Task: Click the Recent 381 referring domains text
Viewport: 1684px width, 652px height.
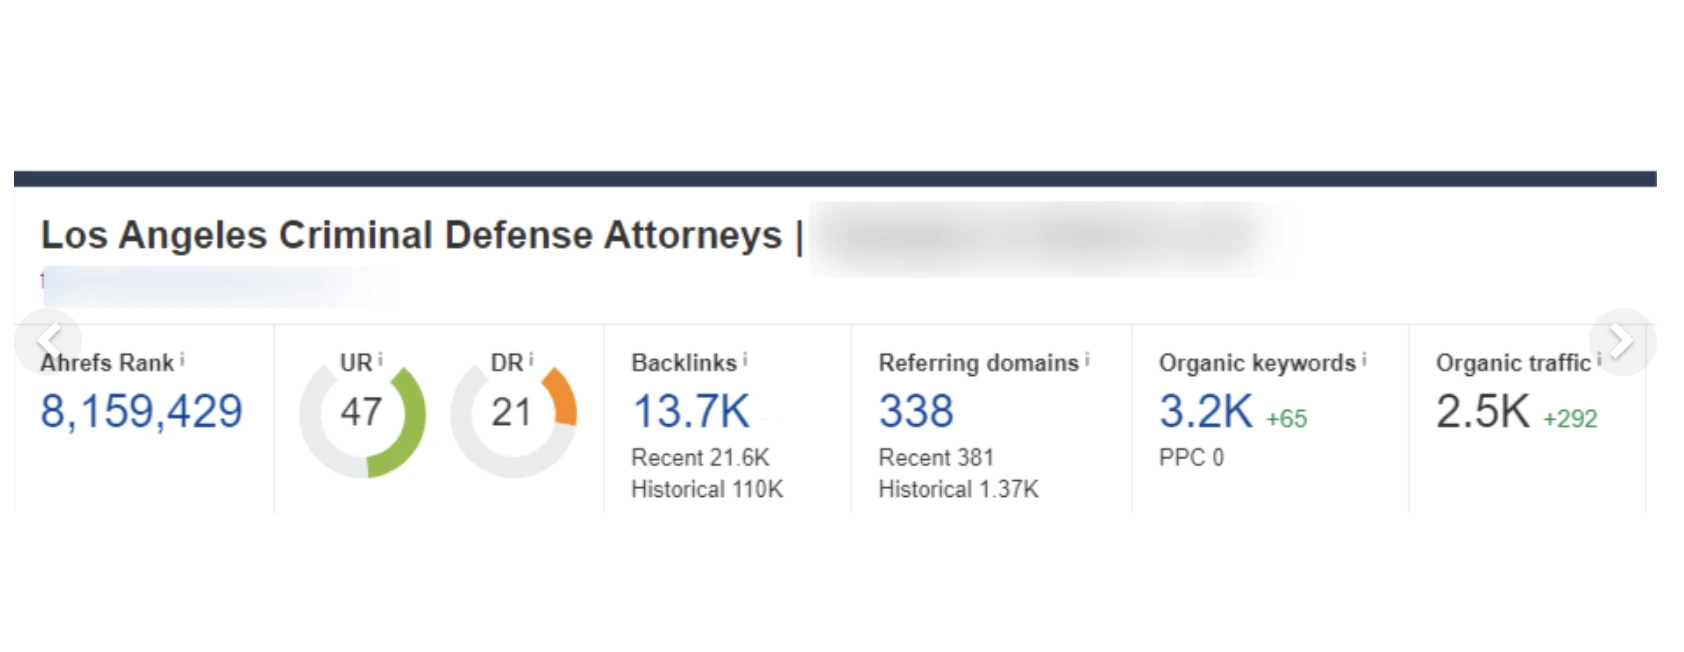Action: click(x=936, y=457)
